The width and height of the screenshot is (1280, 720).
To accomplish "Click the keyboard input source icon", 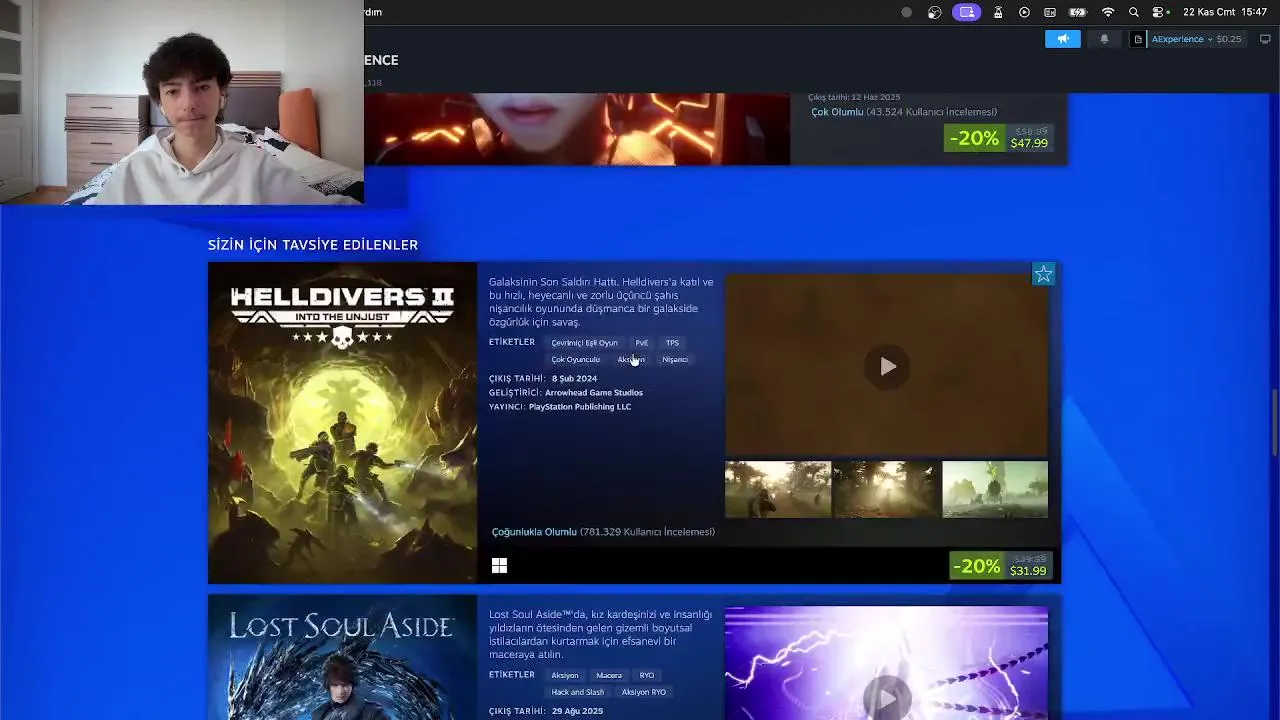I will point(1050,12).
